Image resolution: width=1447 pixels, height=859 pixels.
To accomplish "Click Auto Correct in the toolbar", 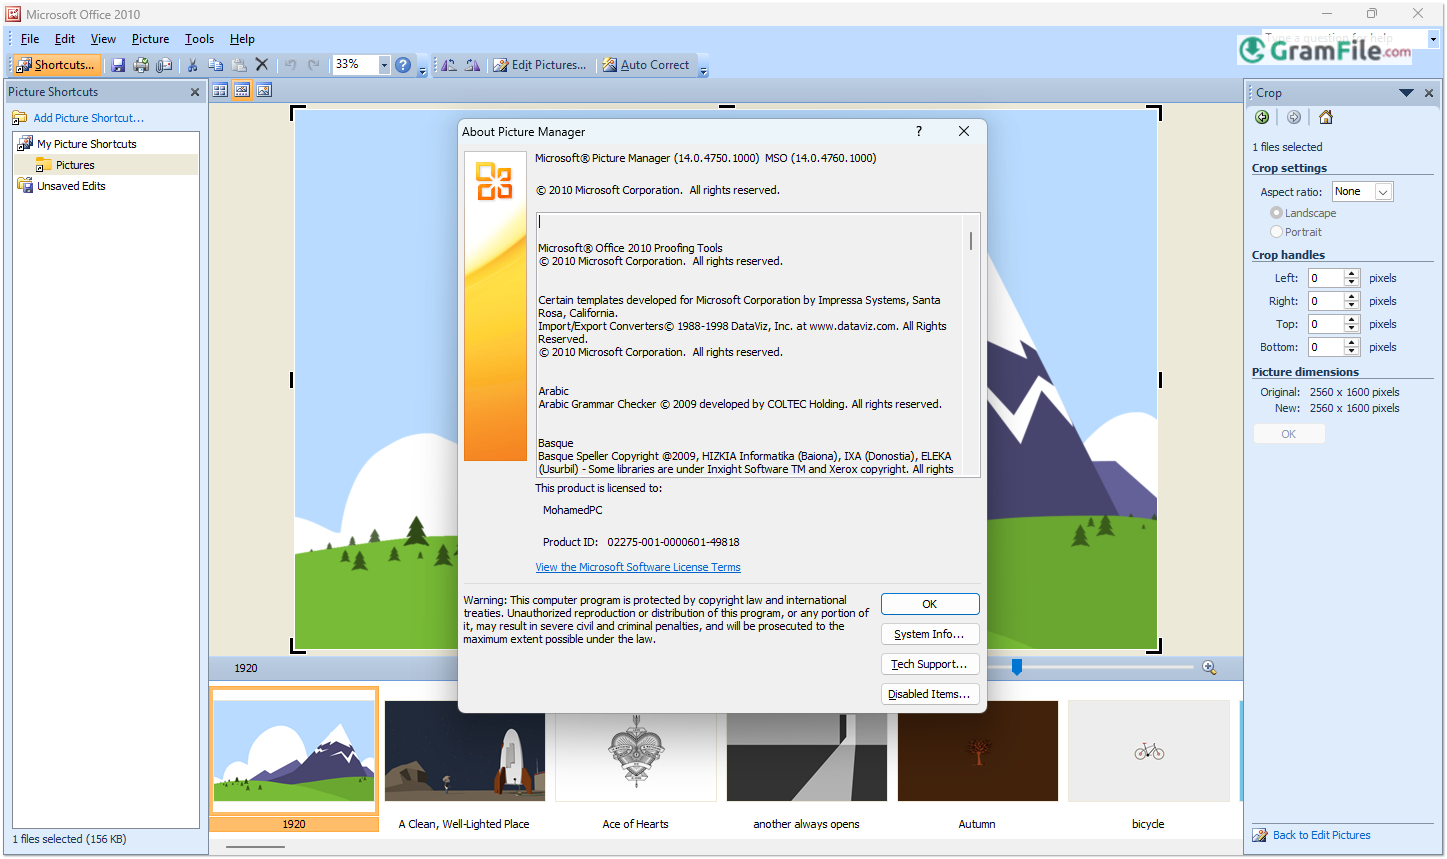I will pyautogui.click(x=646, y=65).
